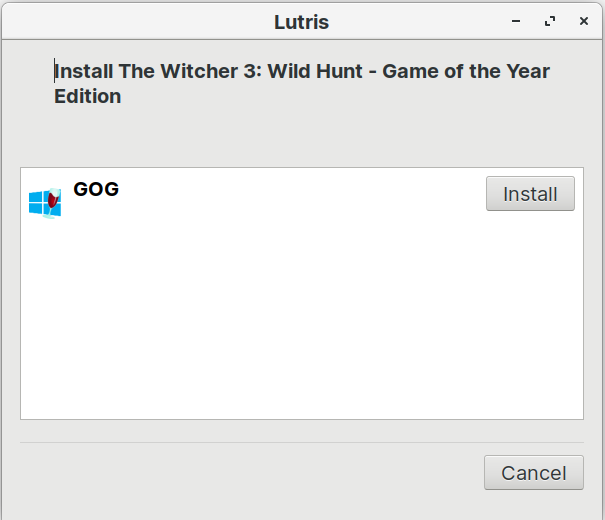The image size is (605, 520).
Task: Click the Windows-logo Wine icon beside GOG
Action: (x=38, y=205)
